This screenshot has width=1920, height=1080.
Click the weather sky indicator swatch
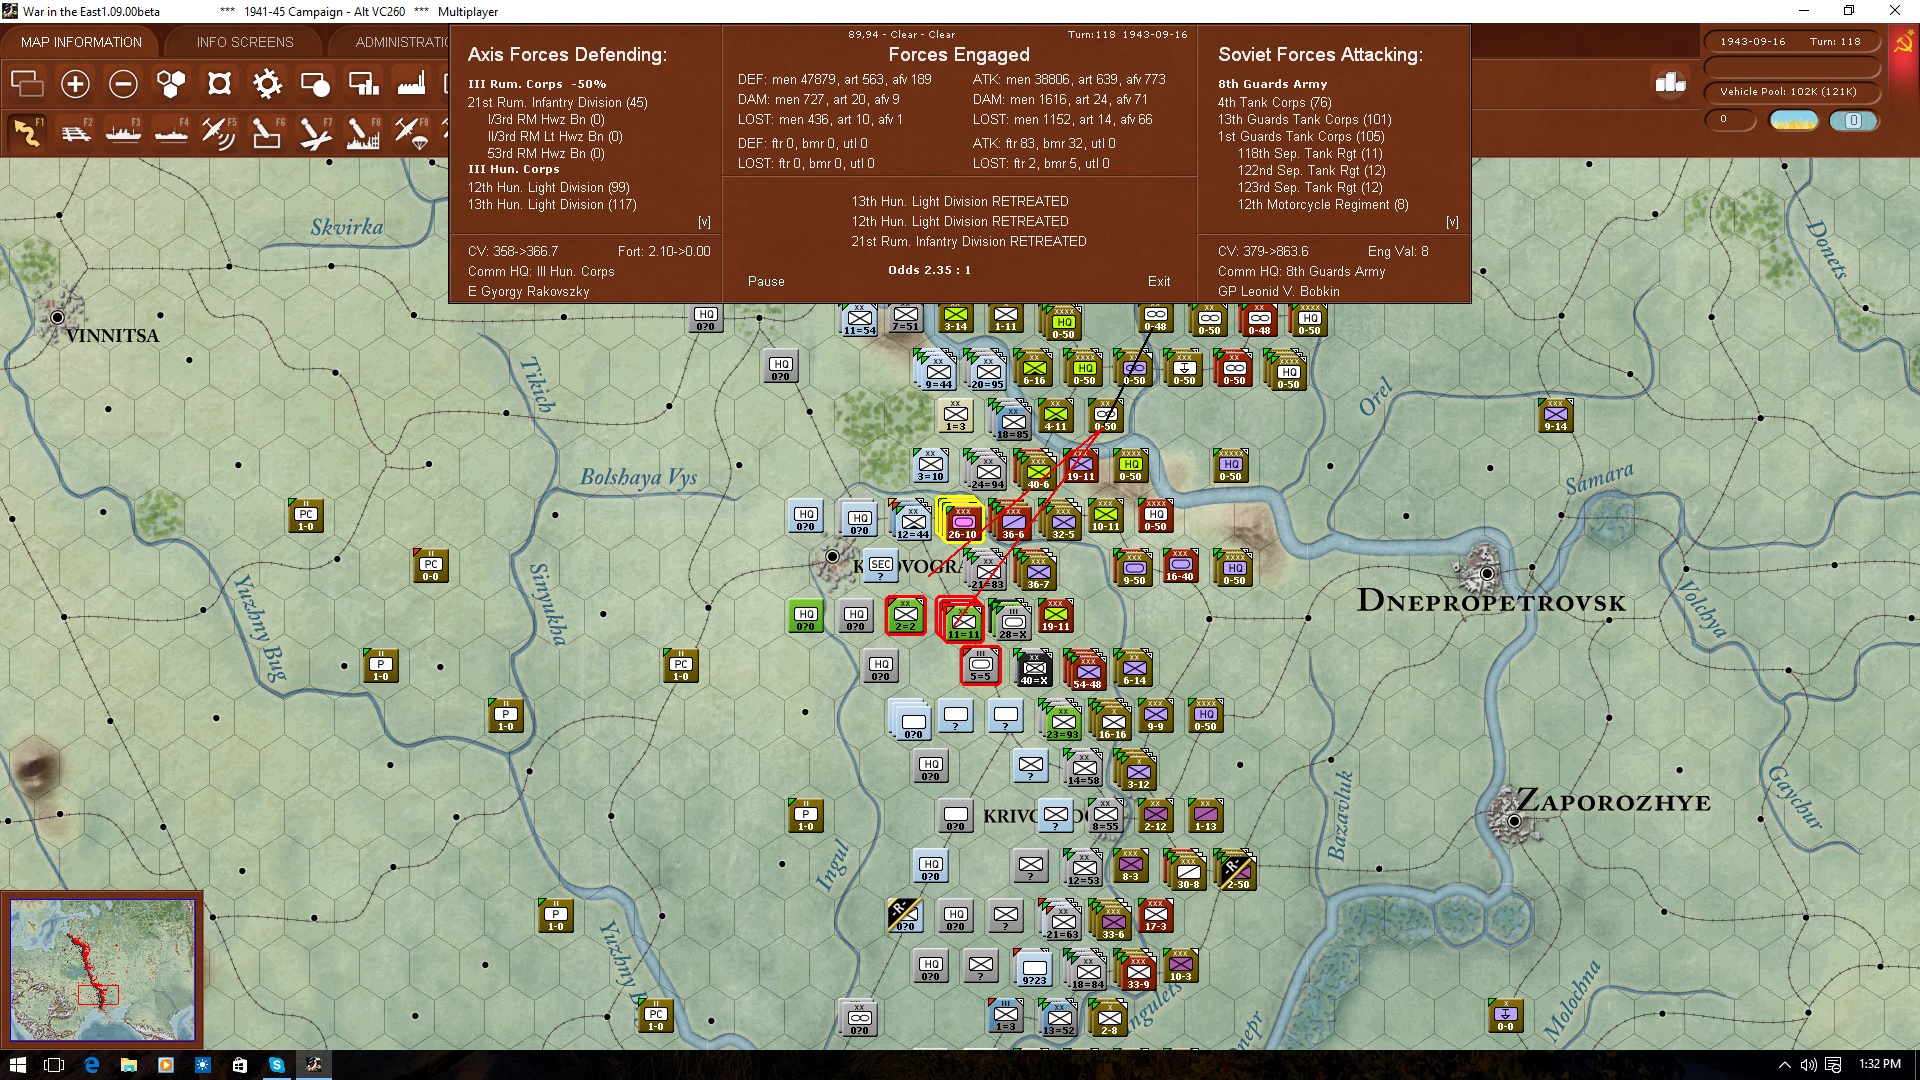(x=1794, y=120)
